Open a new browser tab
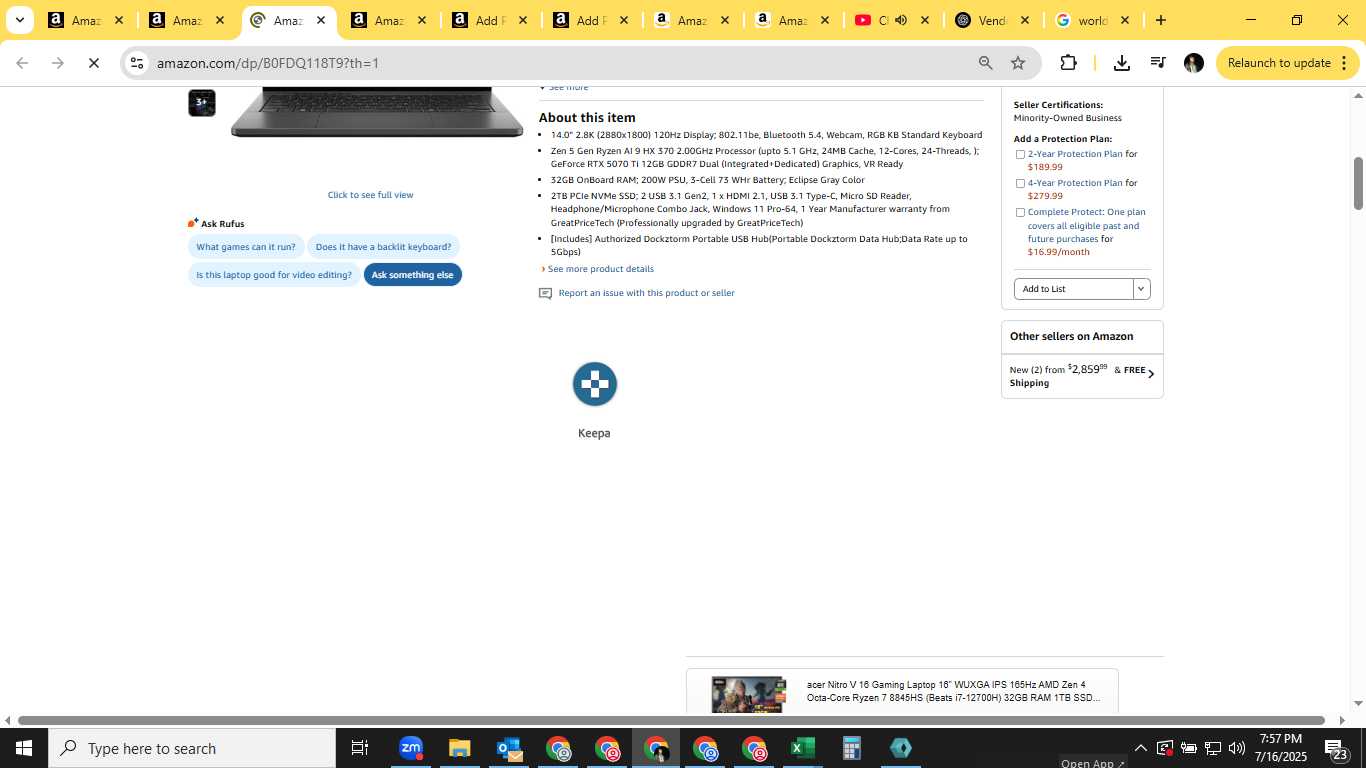The image size is (1366, 768). [1160, 20]
